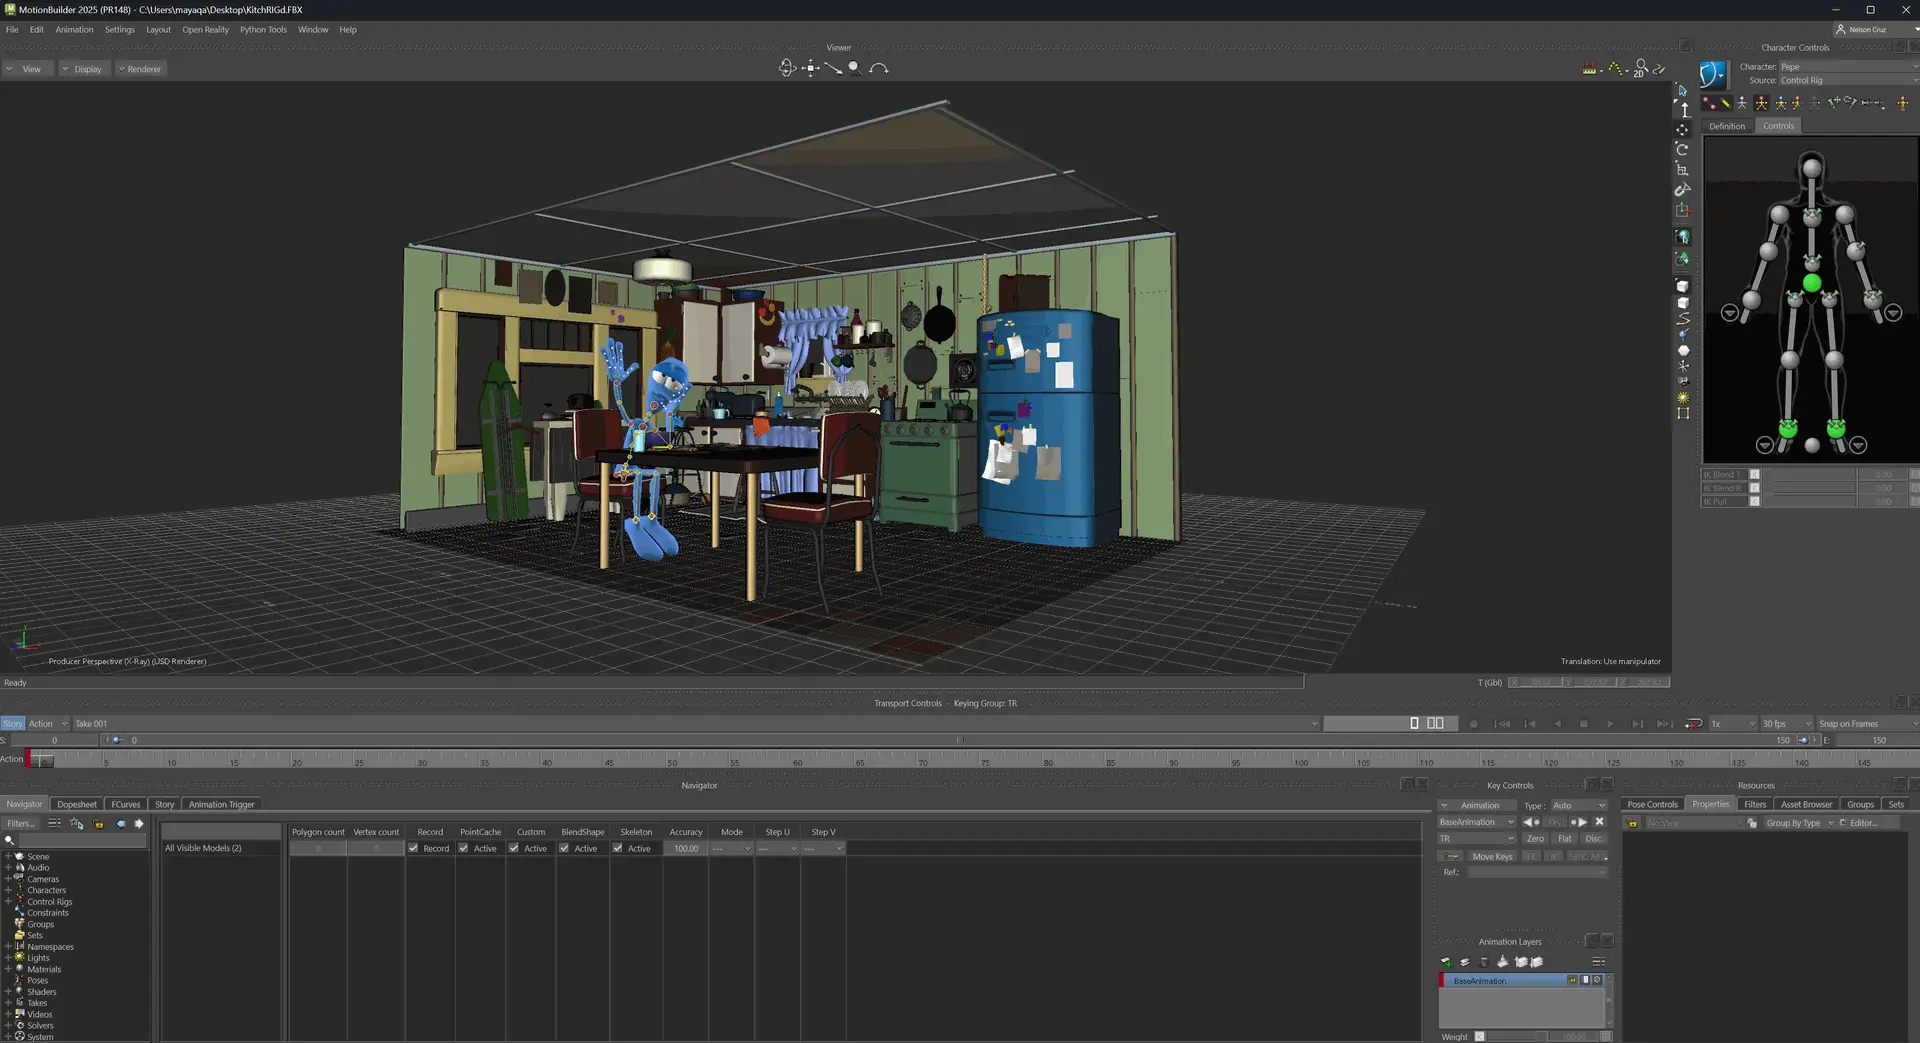Viewport: 1920px width, 1043px height.
Task: Select the Dolly camera tool icon
Action: click(833, 68)
